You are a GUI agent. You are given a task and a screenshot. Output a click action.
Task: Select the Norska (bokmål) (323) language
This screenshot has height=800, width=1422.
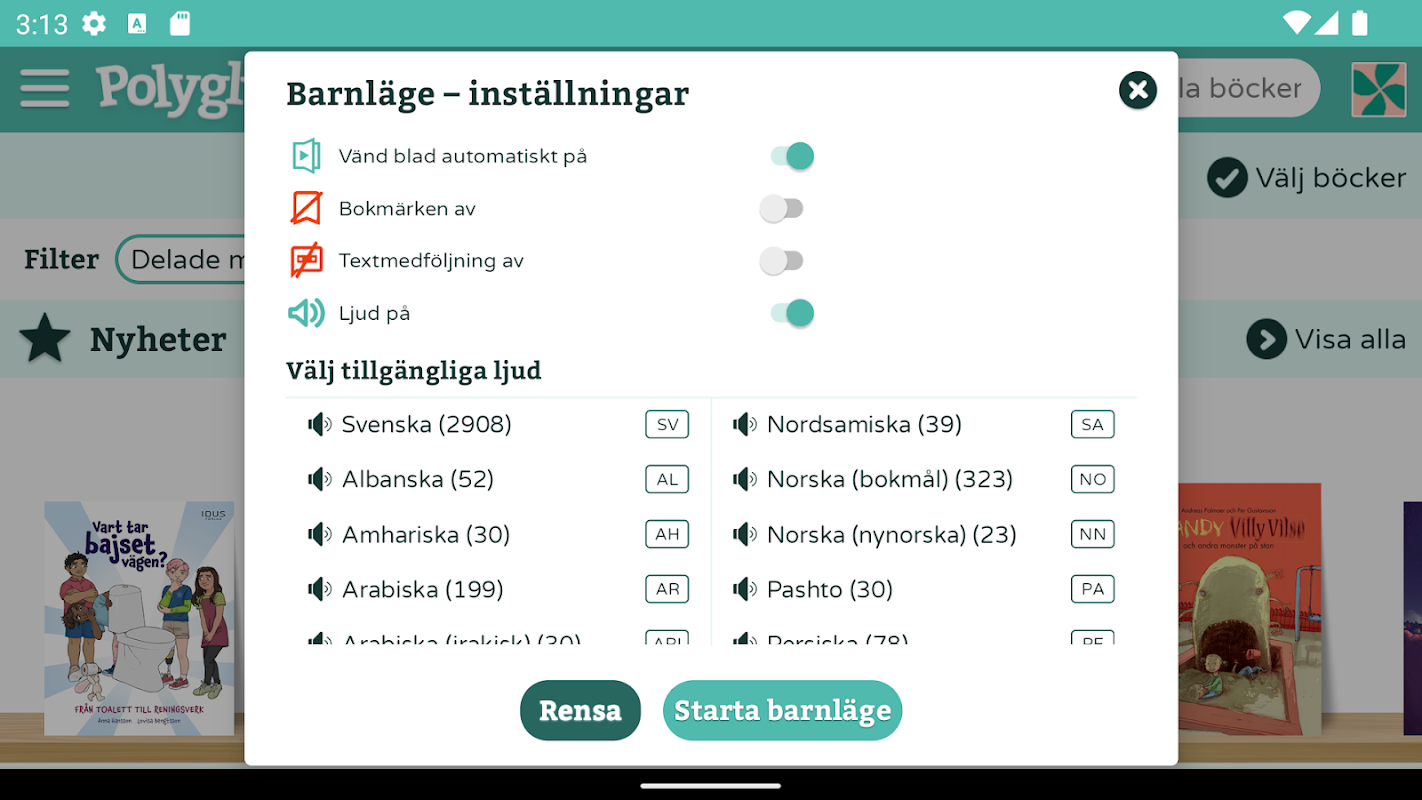tap(923, 479)
